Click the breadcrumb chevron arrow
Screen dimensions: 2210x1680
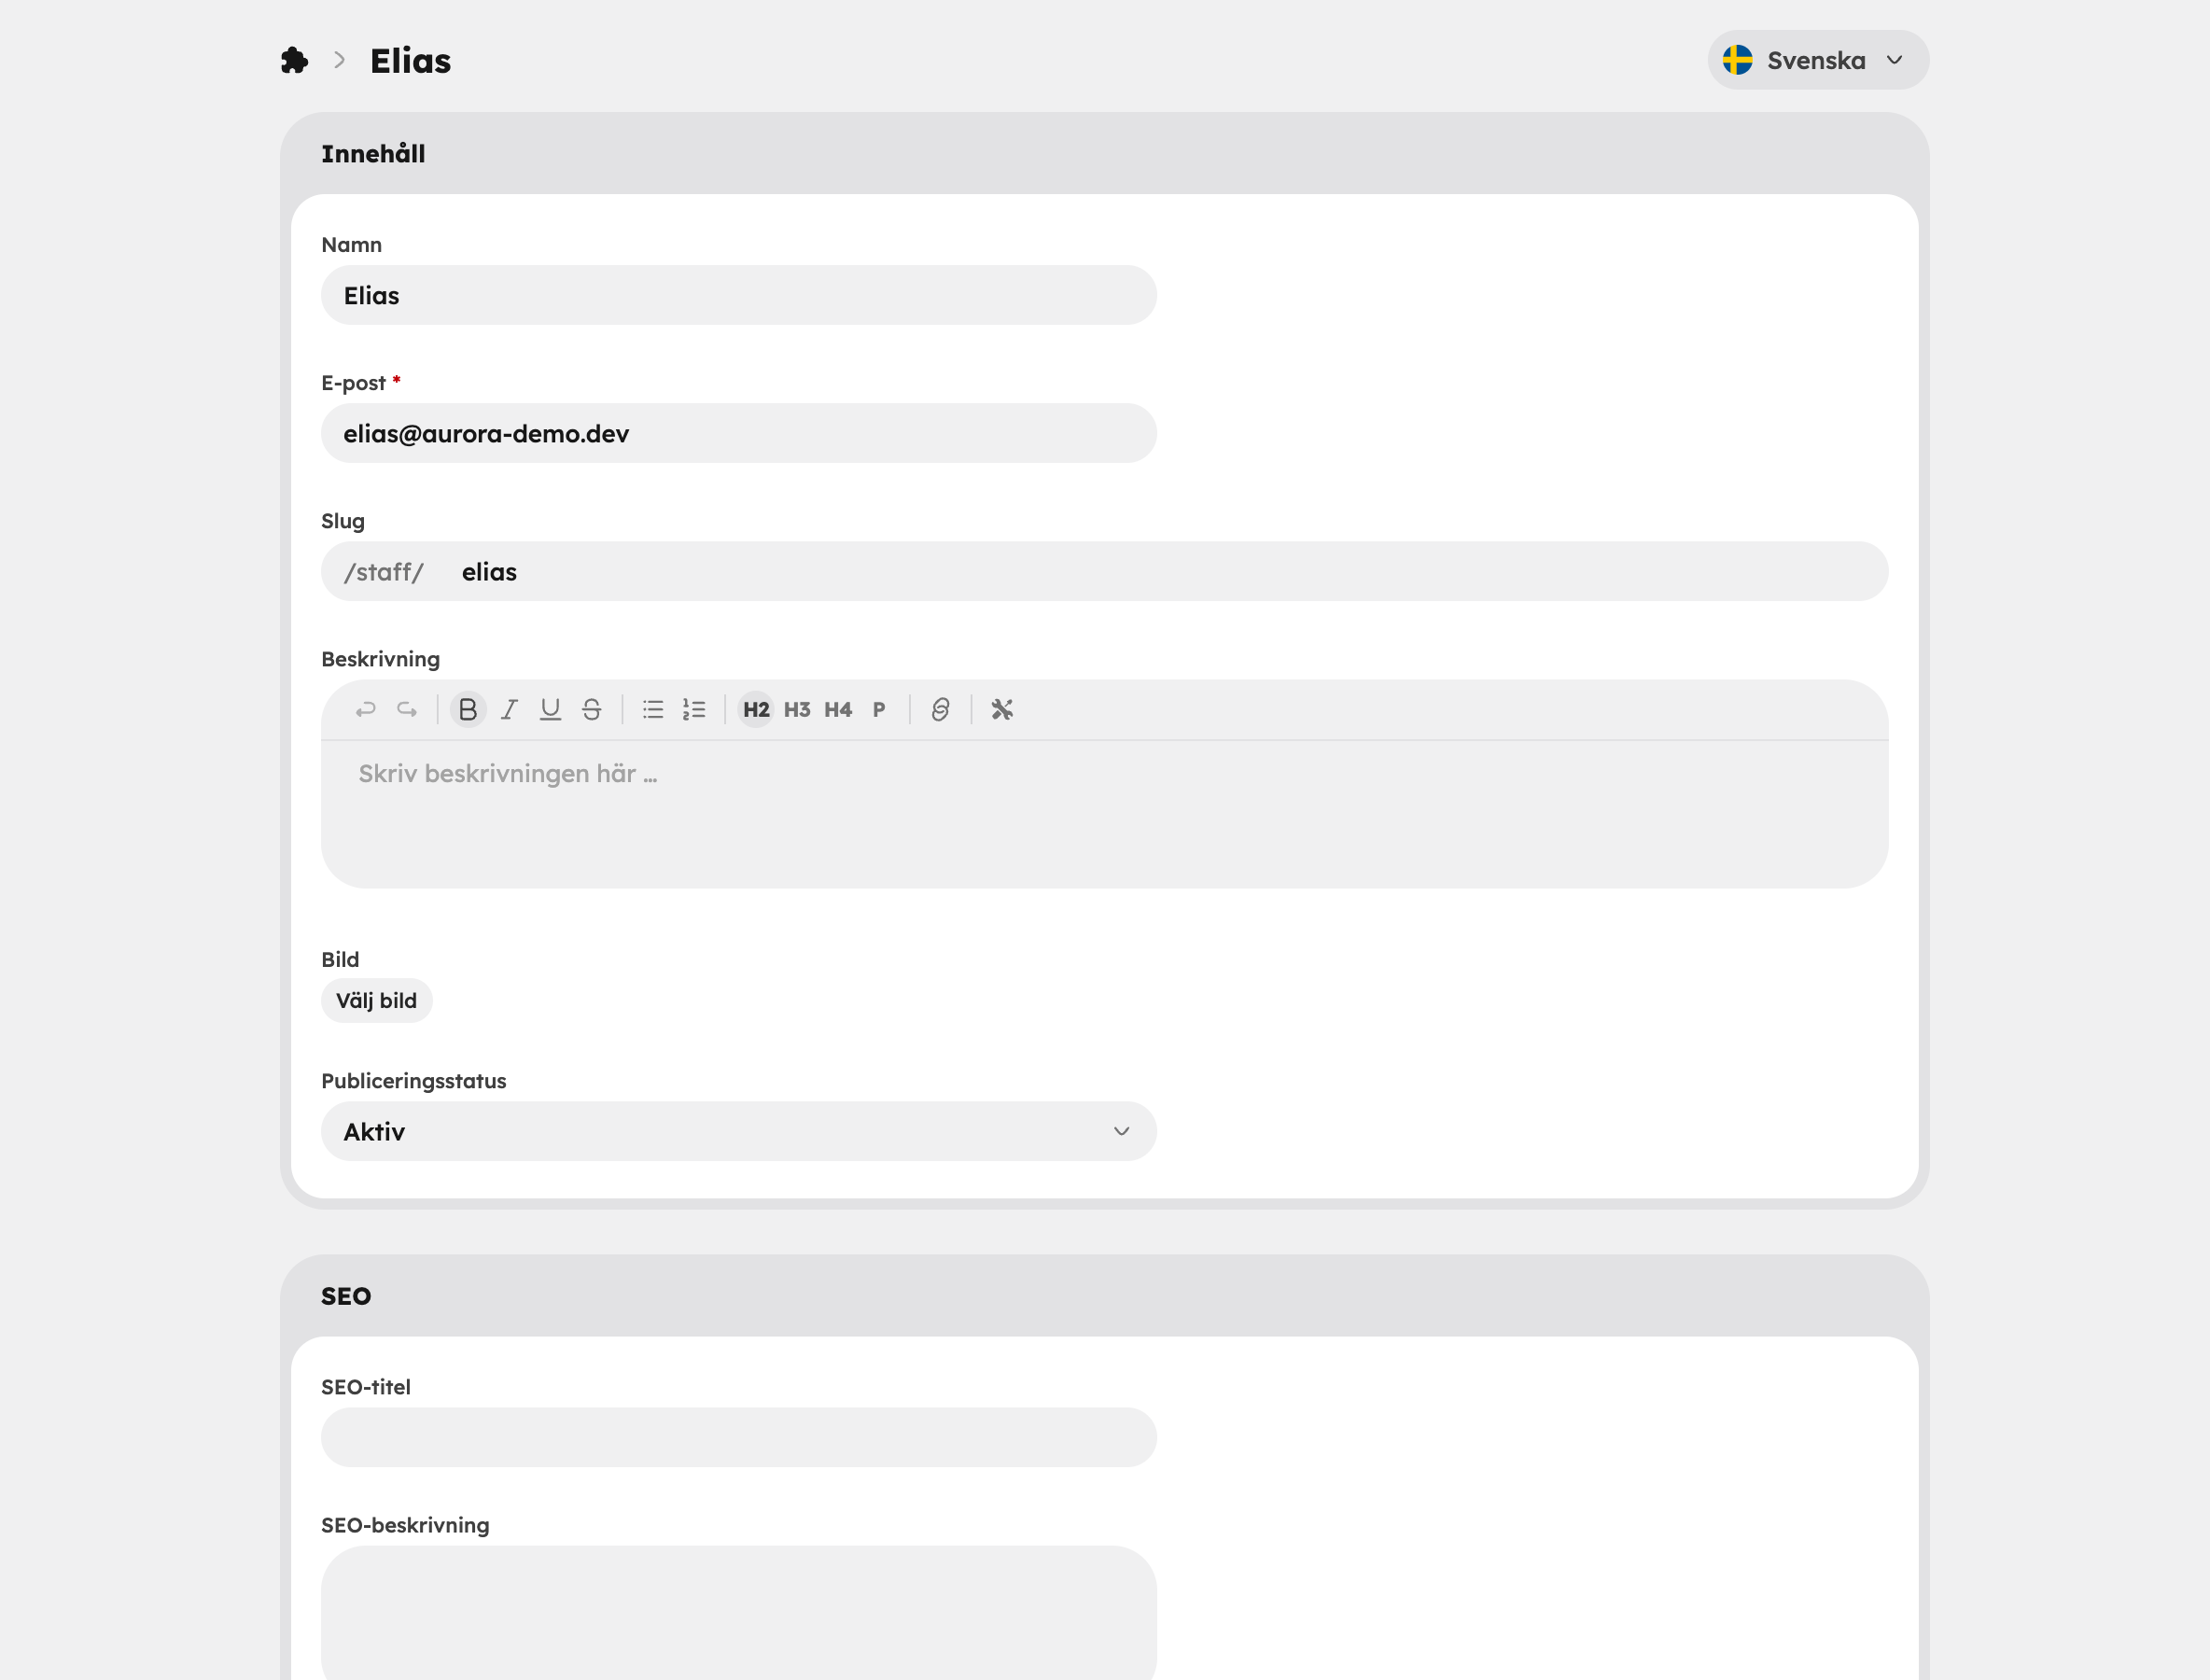[x=340, y=60]
